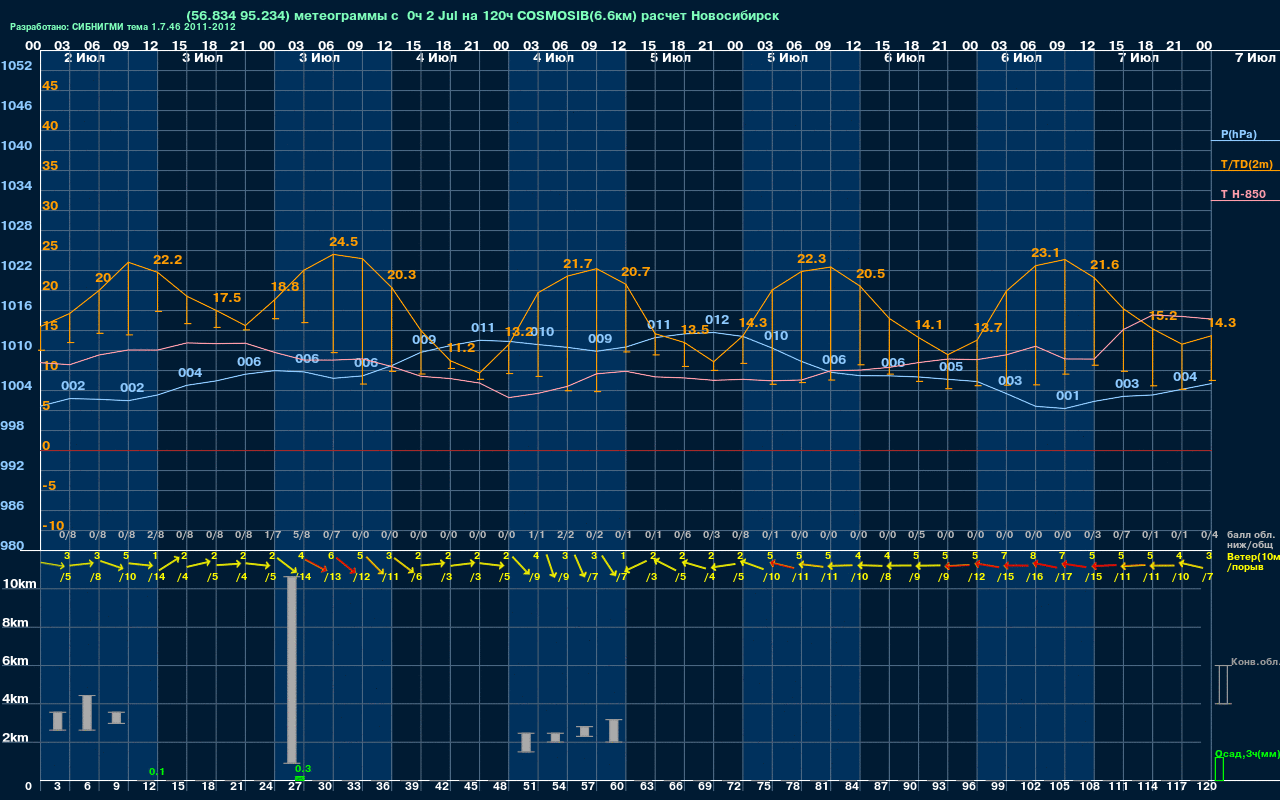Click hour 27 on the bottom axis
Image resolution: width=1280 pixels, height=800 pixels.
pyautogui.click(x=295, y=787)
